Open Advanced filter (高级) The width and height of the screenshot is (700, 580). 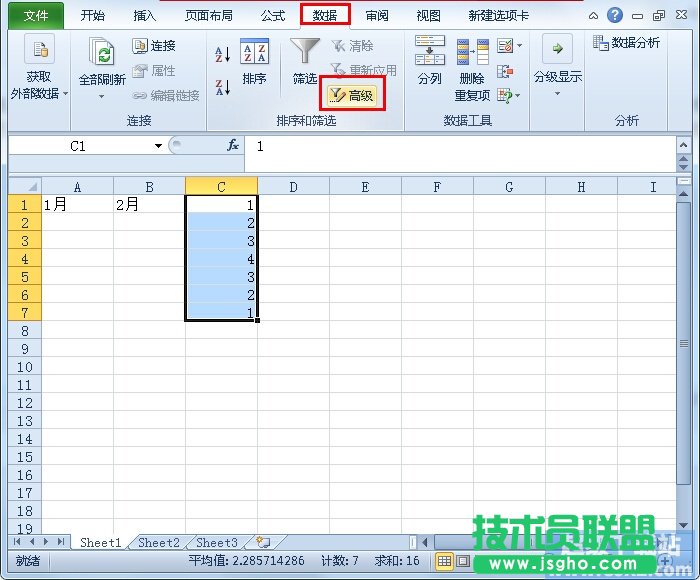[352, 95]
